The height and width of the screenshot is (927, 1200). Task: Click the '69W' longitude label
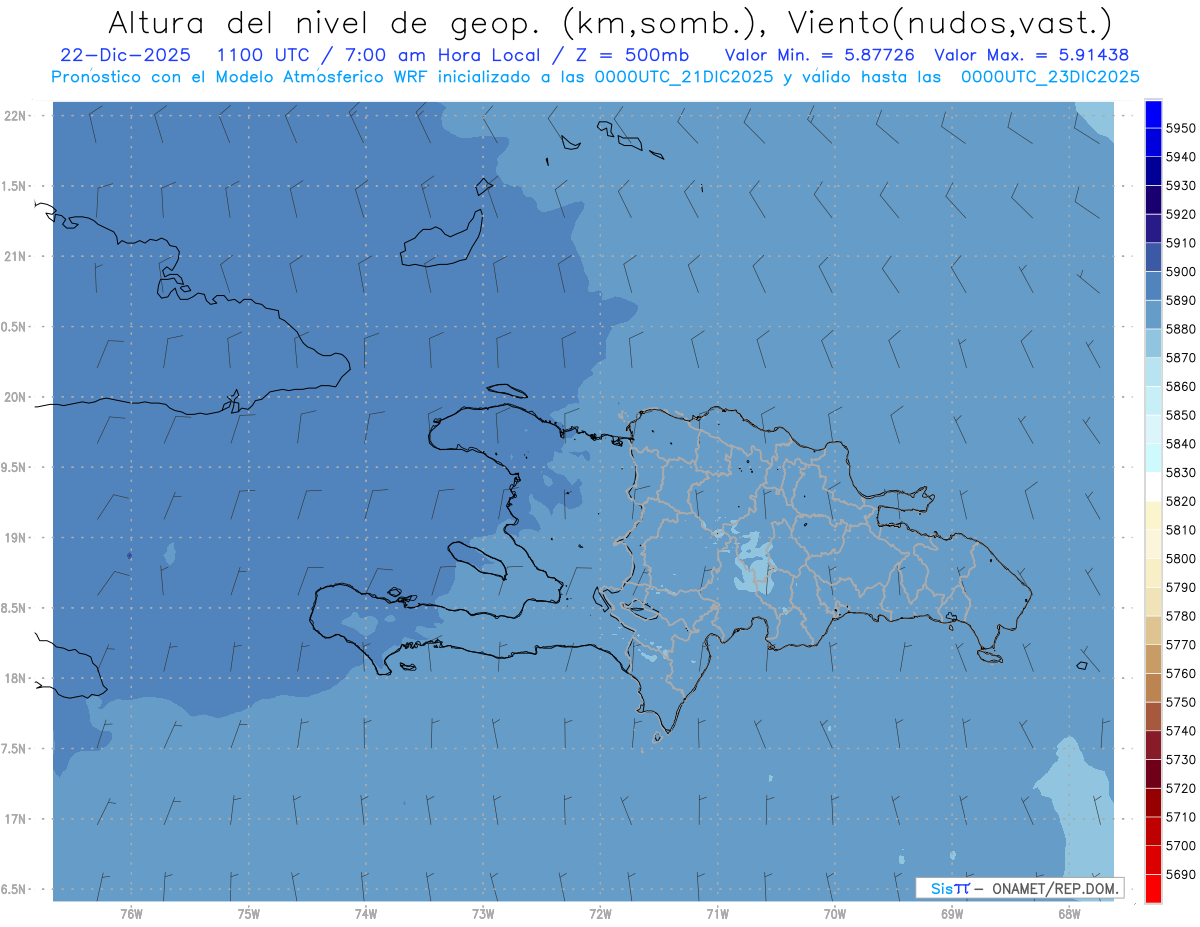952,914
